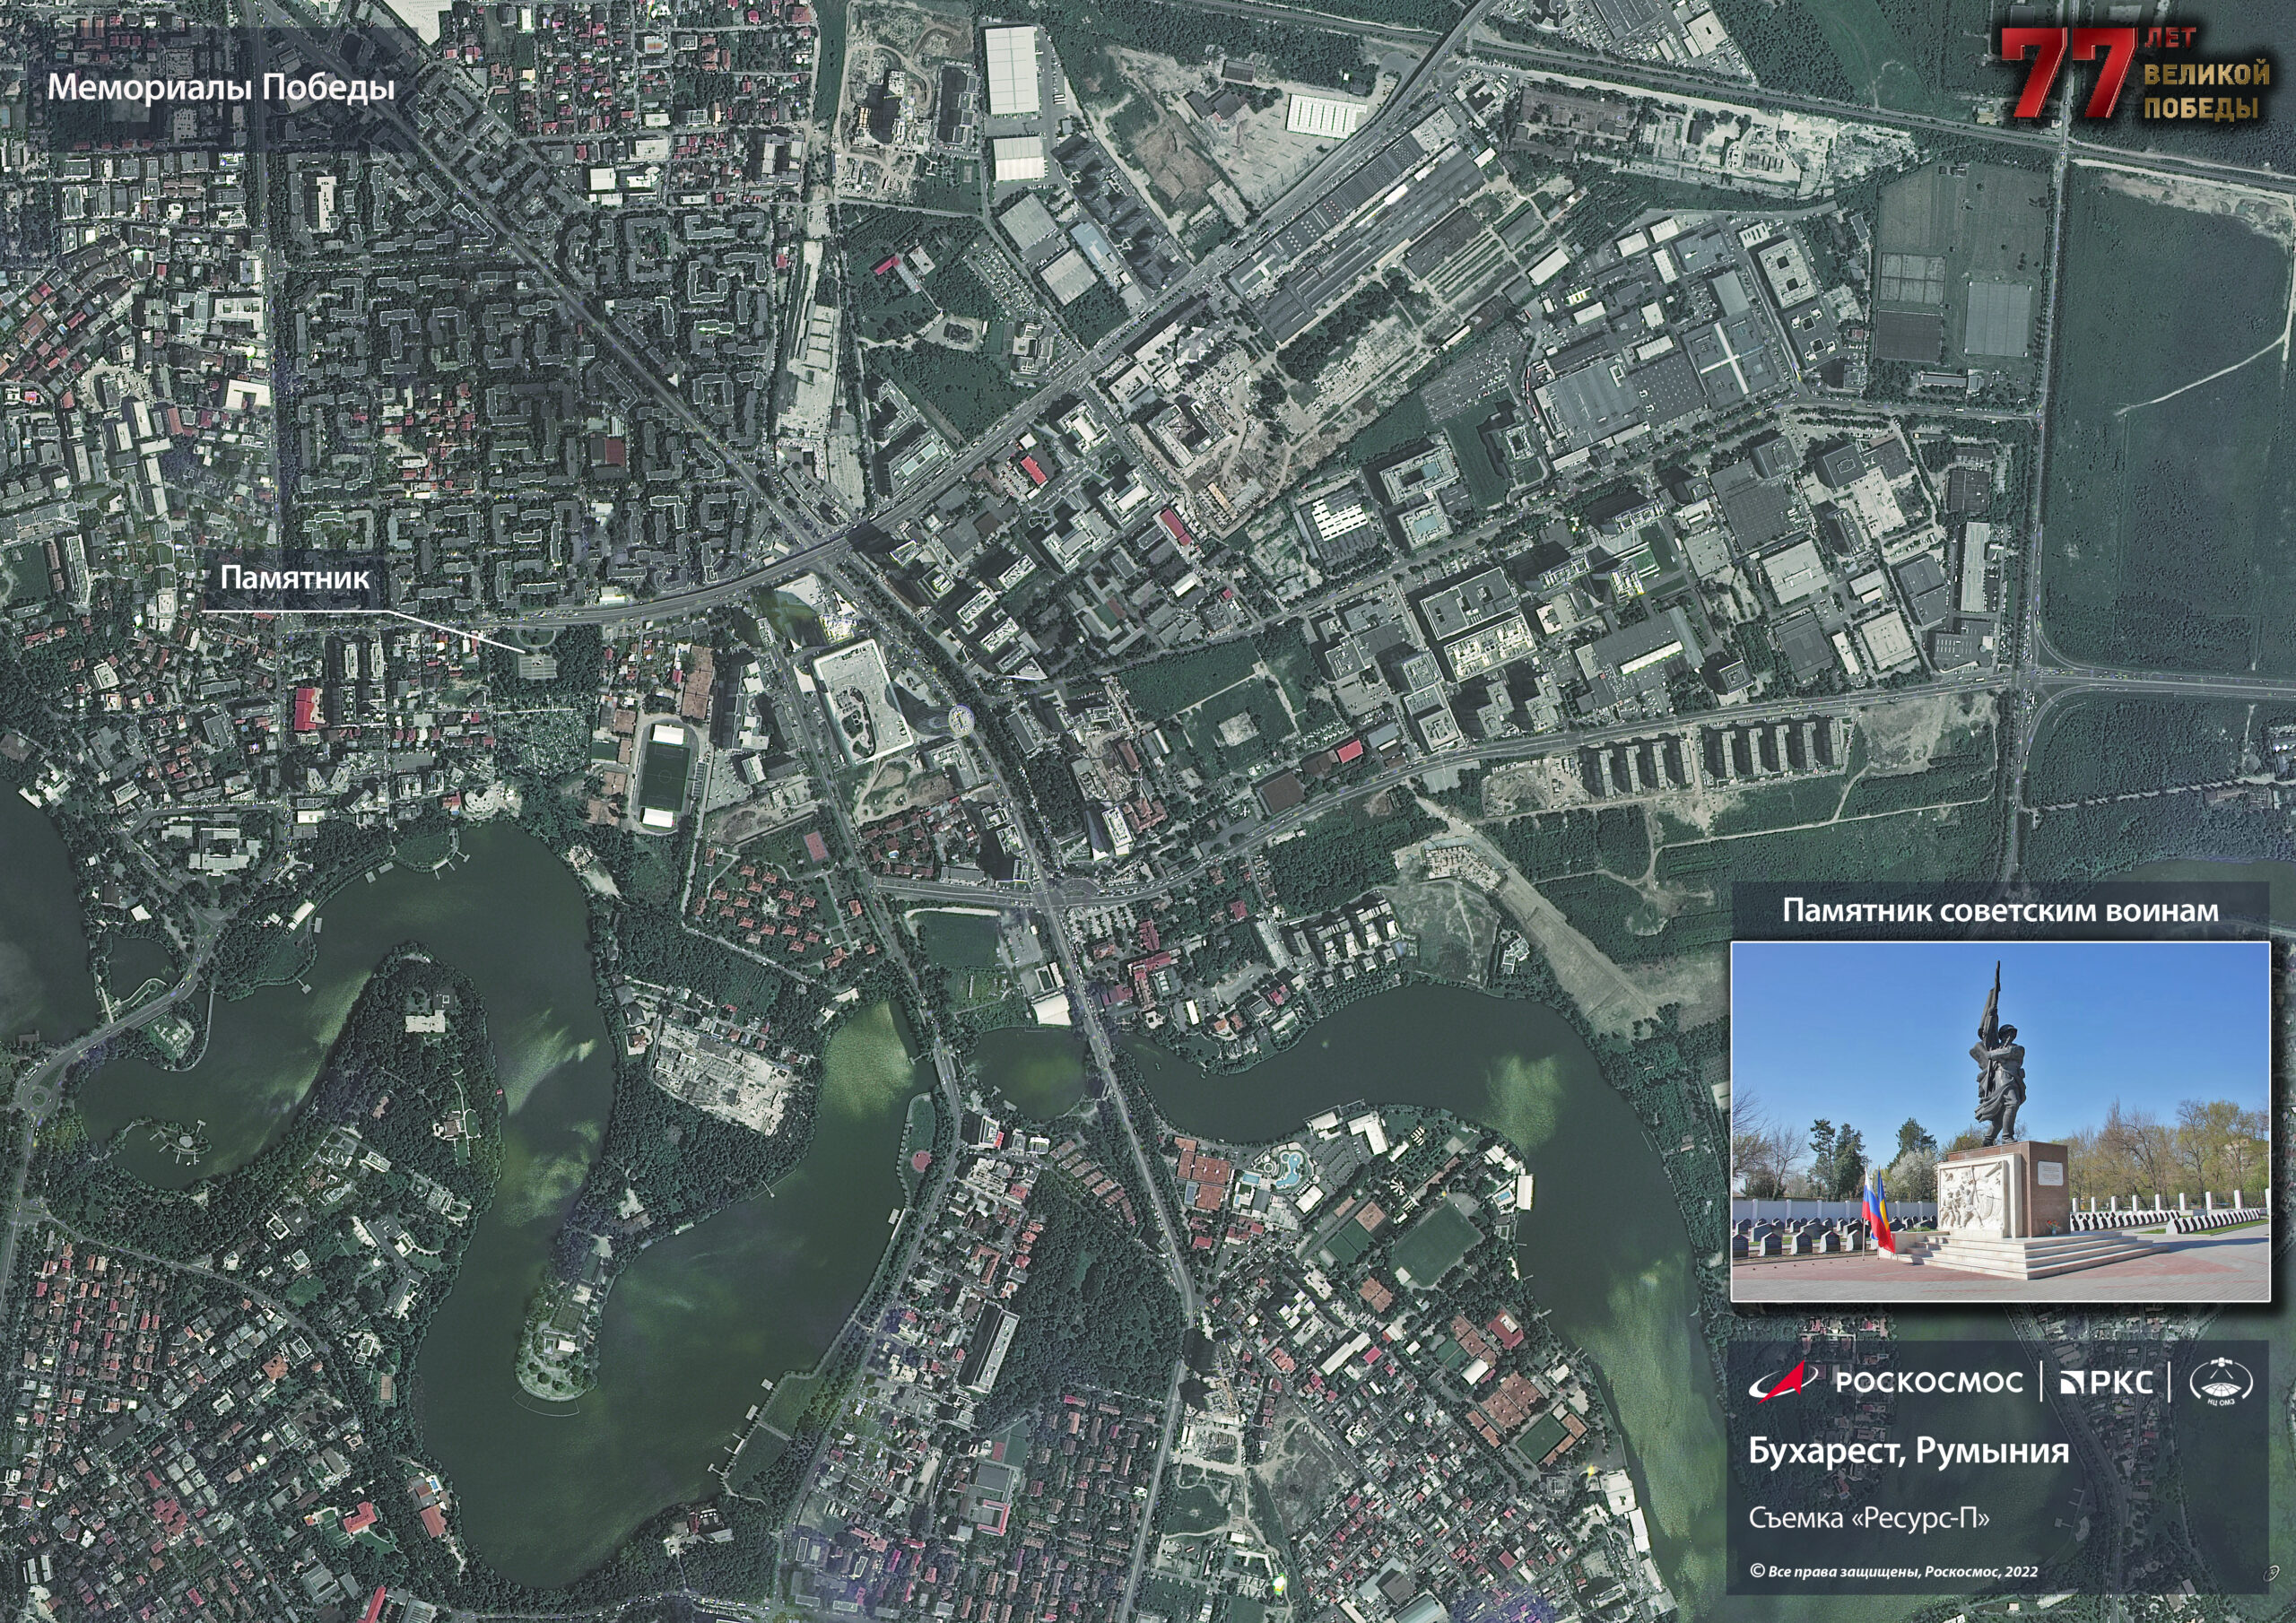
Task: Click the РКС logo
Action: [2107, 1383]
